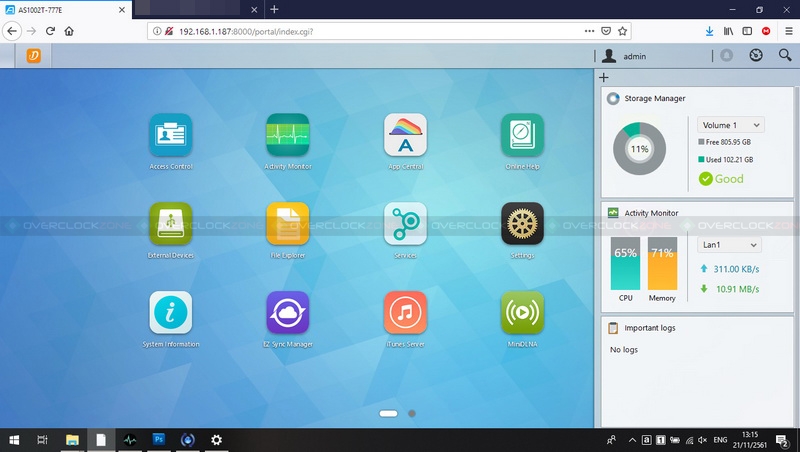Go back in the browser

[12, 31]
